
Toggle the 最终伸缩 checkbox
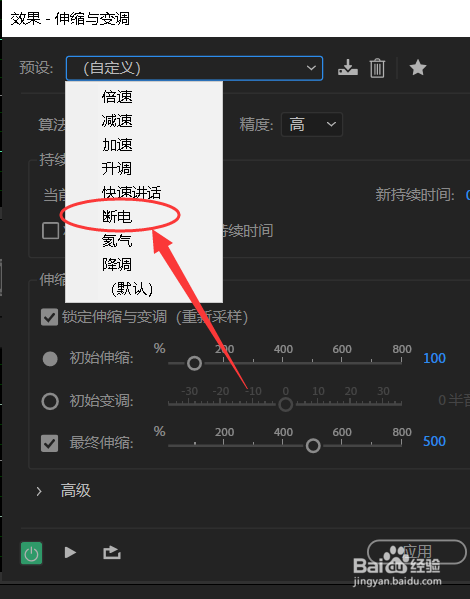click(50, 443)
